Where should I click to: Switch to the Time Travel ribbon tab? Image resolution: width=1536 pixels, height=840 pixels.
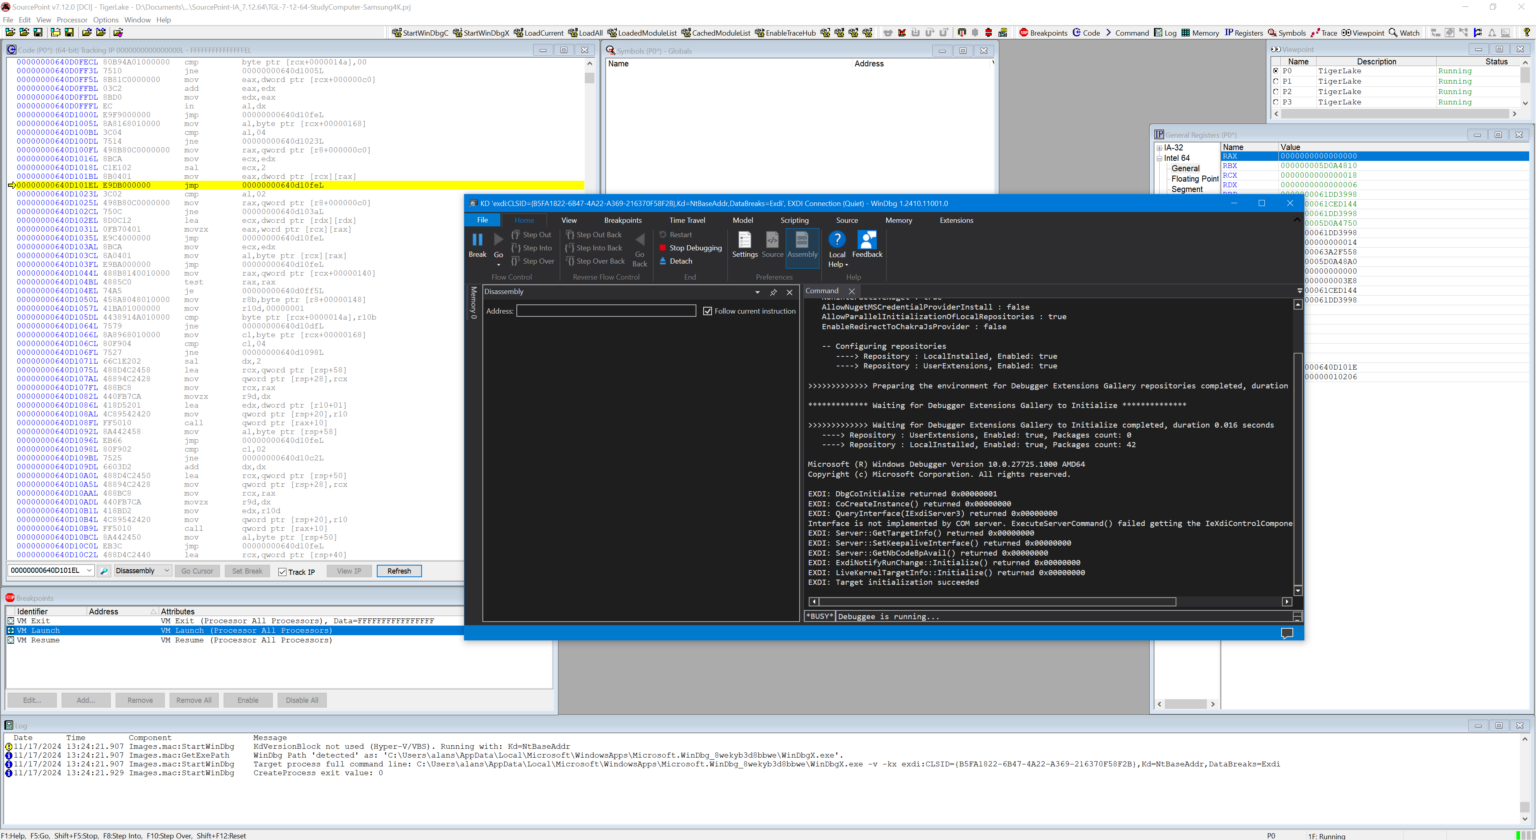pyautogui.click(x=686, y=220)
